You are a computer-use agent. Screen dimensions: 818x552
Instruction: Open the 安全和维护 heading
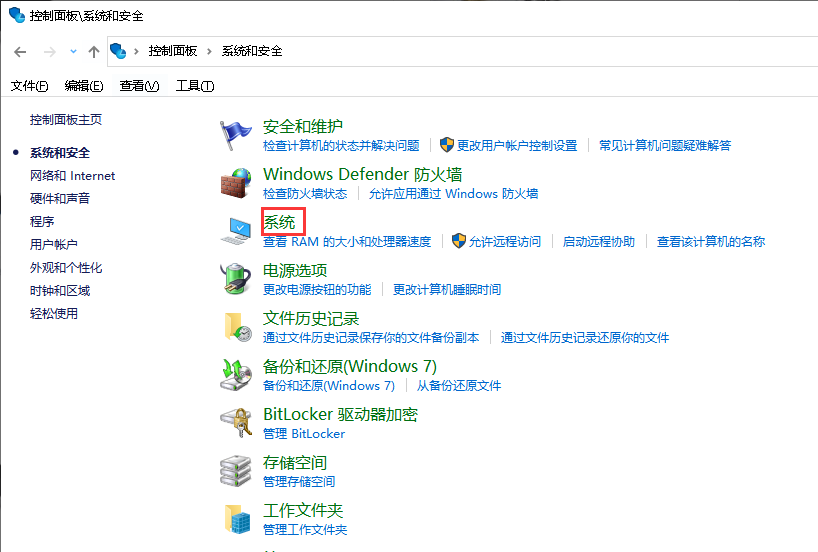tap(303, 126)
